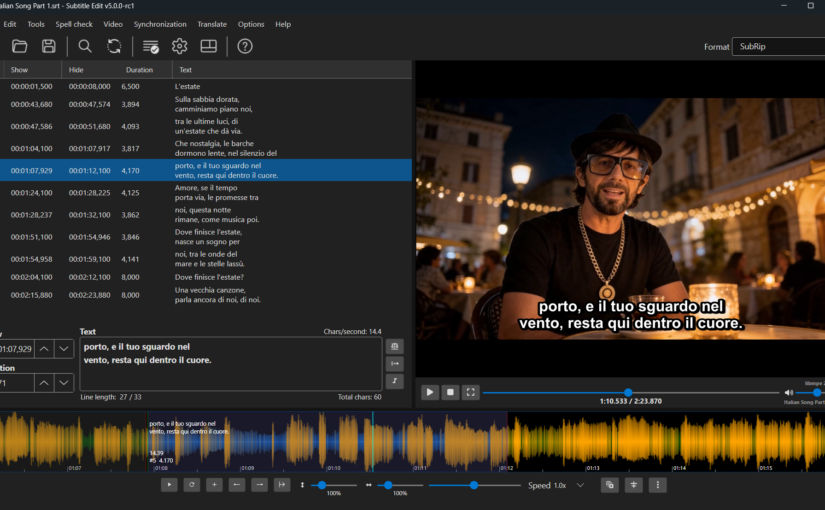Click the waveform play button
The image size is (825, 510).
click(169, 485)
